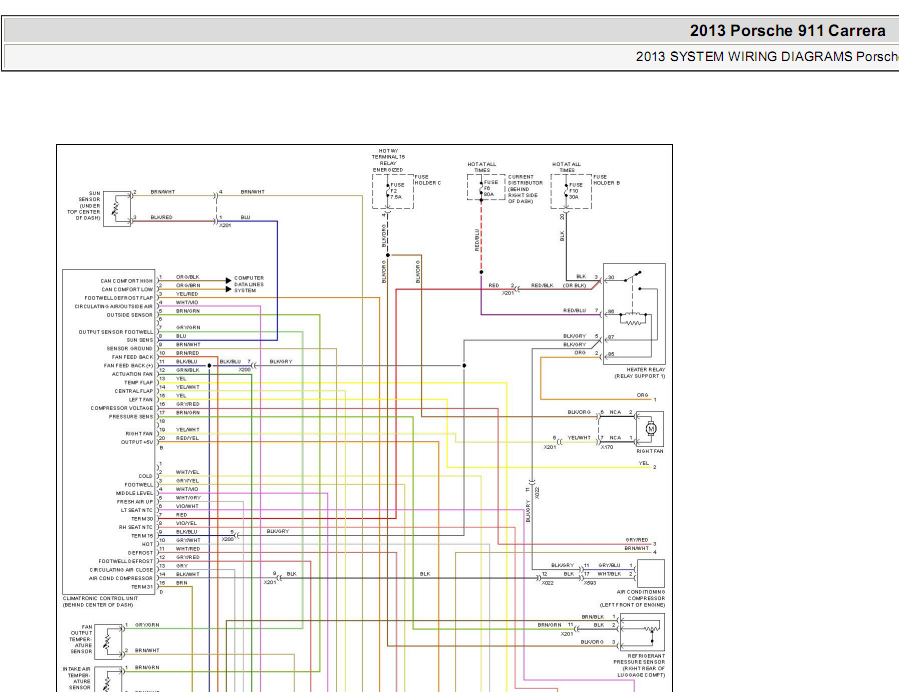Image resolution: width=899 pixels, height=692 pixels.
Task: Select the 'FOOTWELL DEFROST FLAP' pin label
Action: pos(119,298)
